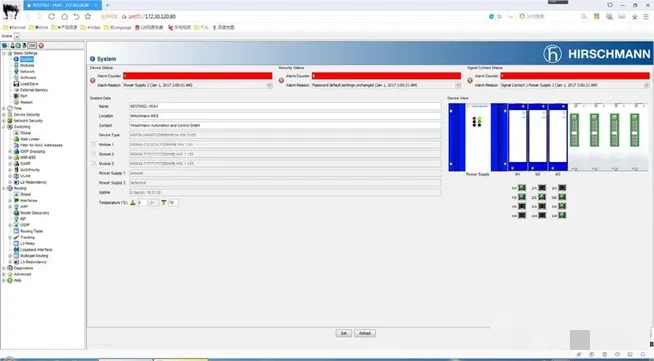
Task: Open the Port icon in Basic Settings
Action: coord(16,96)
